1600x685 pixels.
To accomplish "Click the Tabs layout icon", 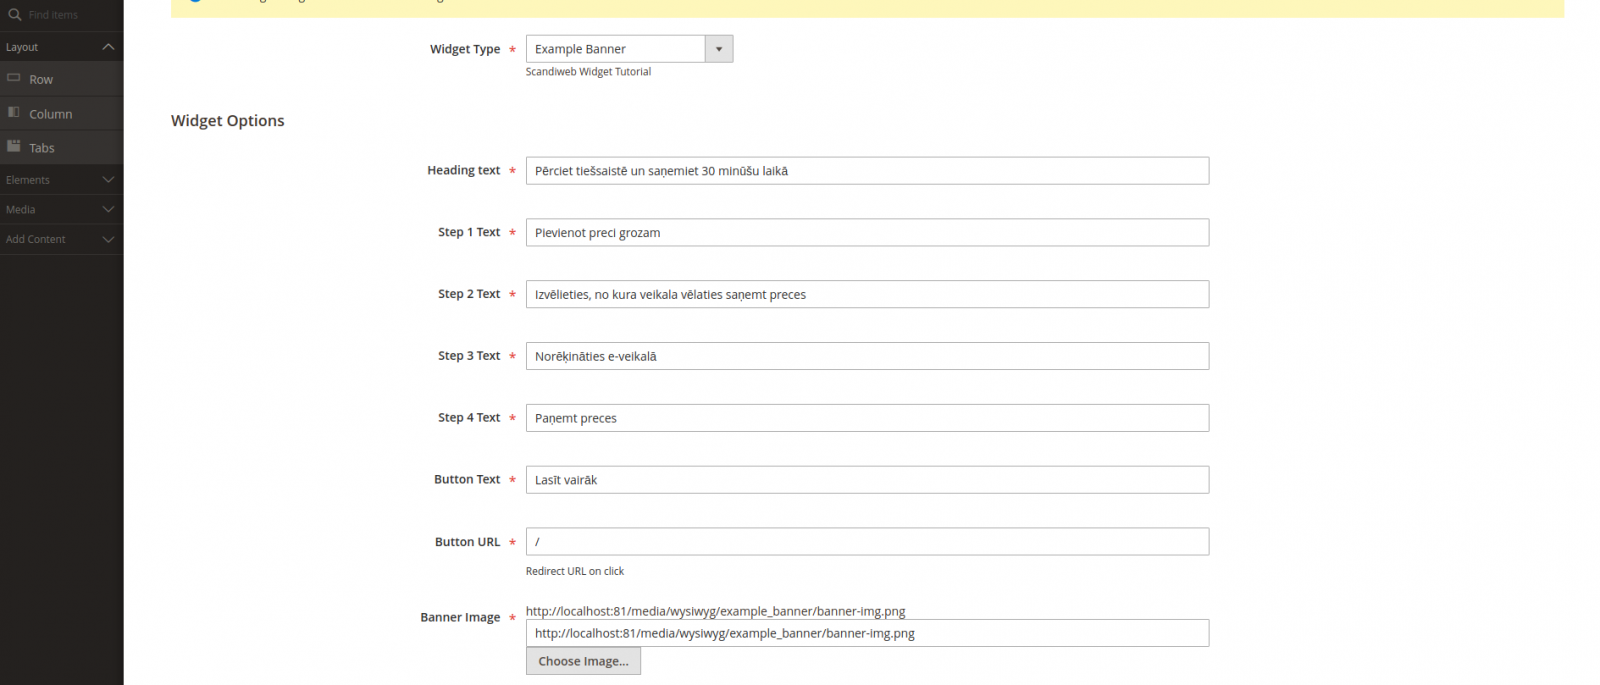I will (x=14, y=147).
